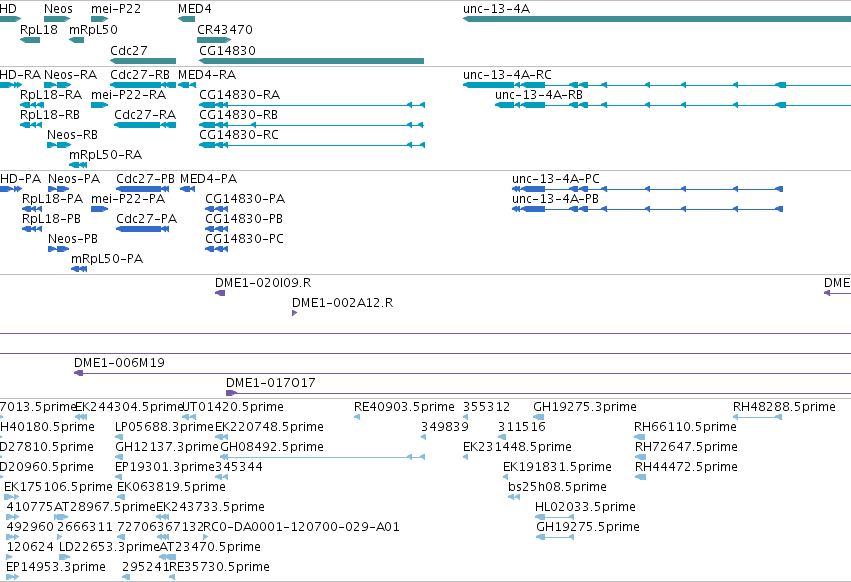Click EST RH44472.5prime label

coord(686,467)
